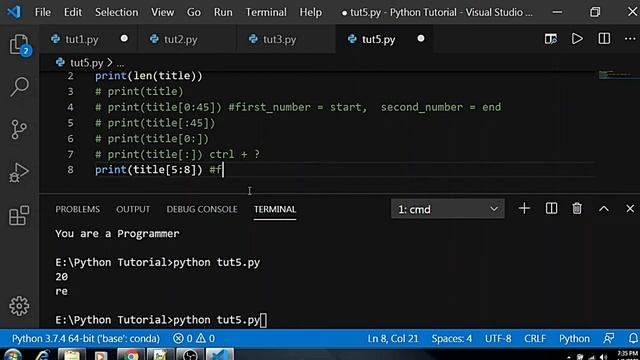This screenshot has width=640, height=360.
Task: Click line 7 comment with ctrl + ?
Action: pos(178,154)
